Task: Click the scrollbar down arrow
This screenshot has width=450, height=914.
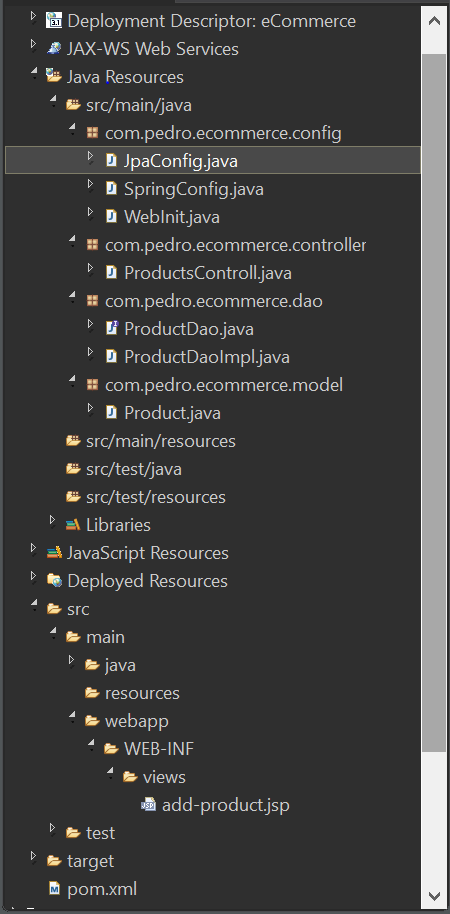Action: (x=434, y=895)
